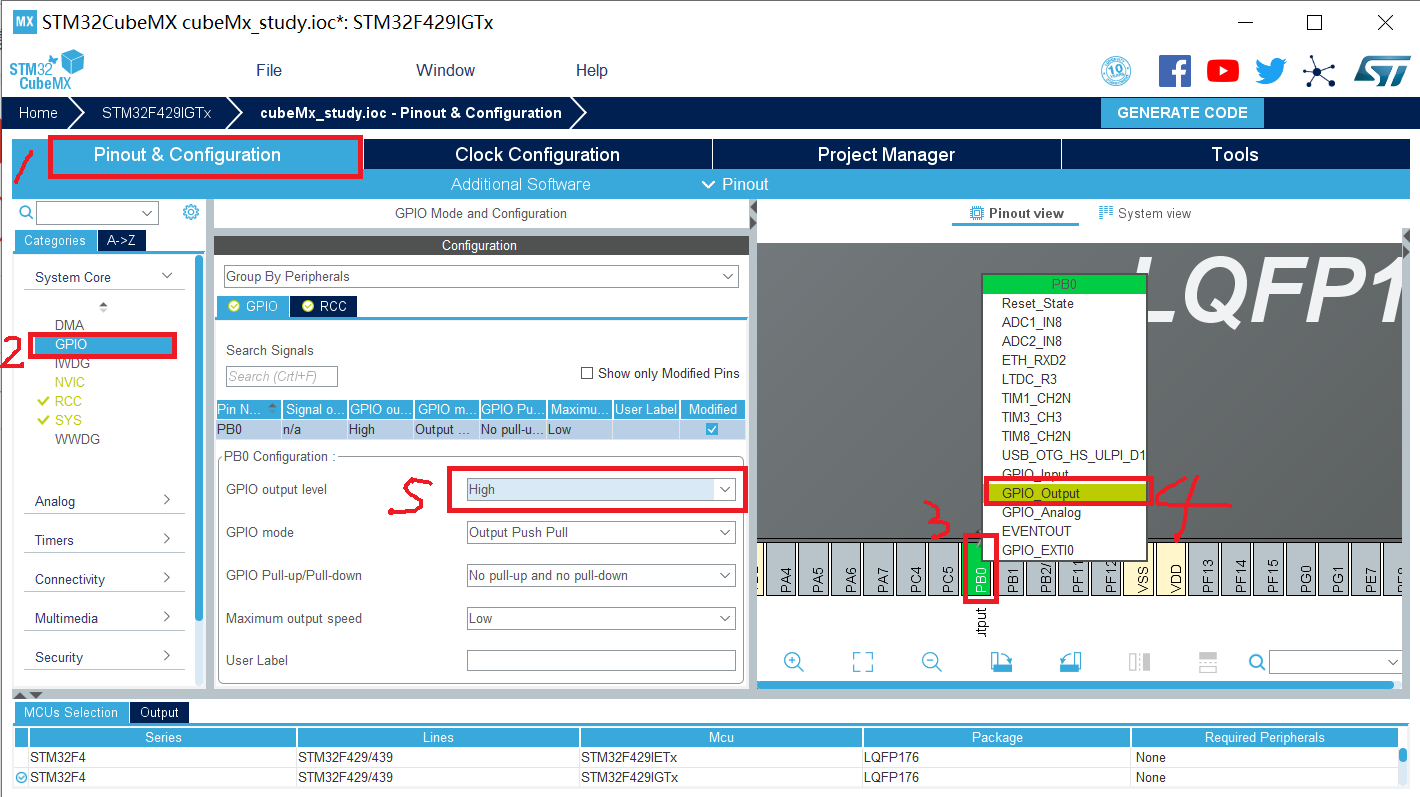Select DMA in the System Core list
This screenshot has height=797, width=1420.
coord(70,325)
